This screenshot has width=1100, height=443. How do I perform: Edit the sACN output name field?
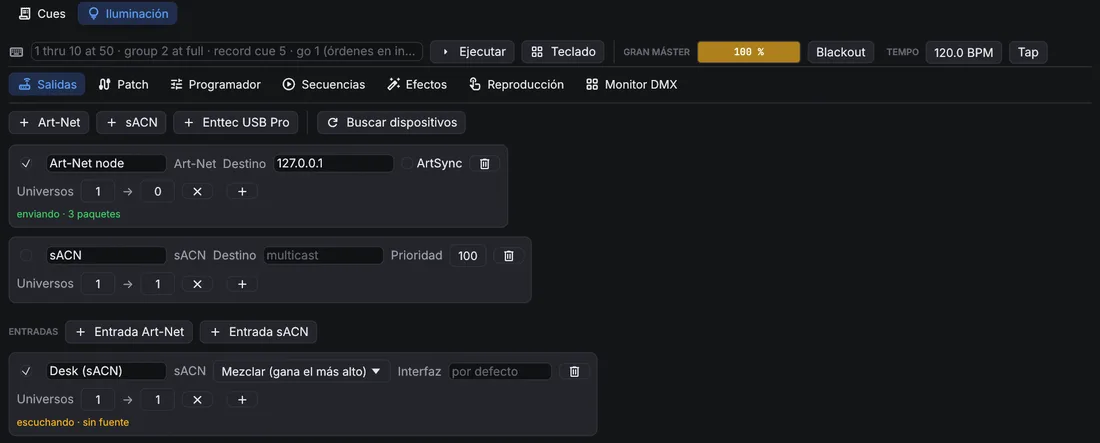tap(107, 256)
